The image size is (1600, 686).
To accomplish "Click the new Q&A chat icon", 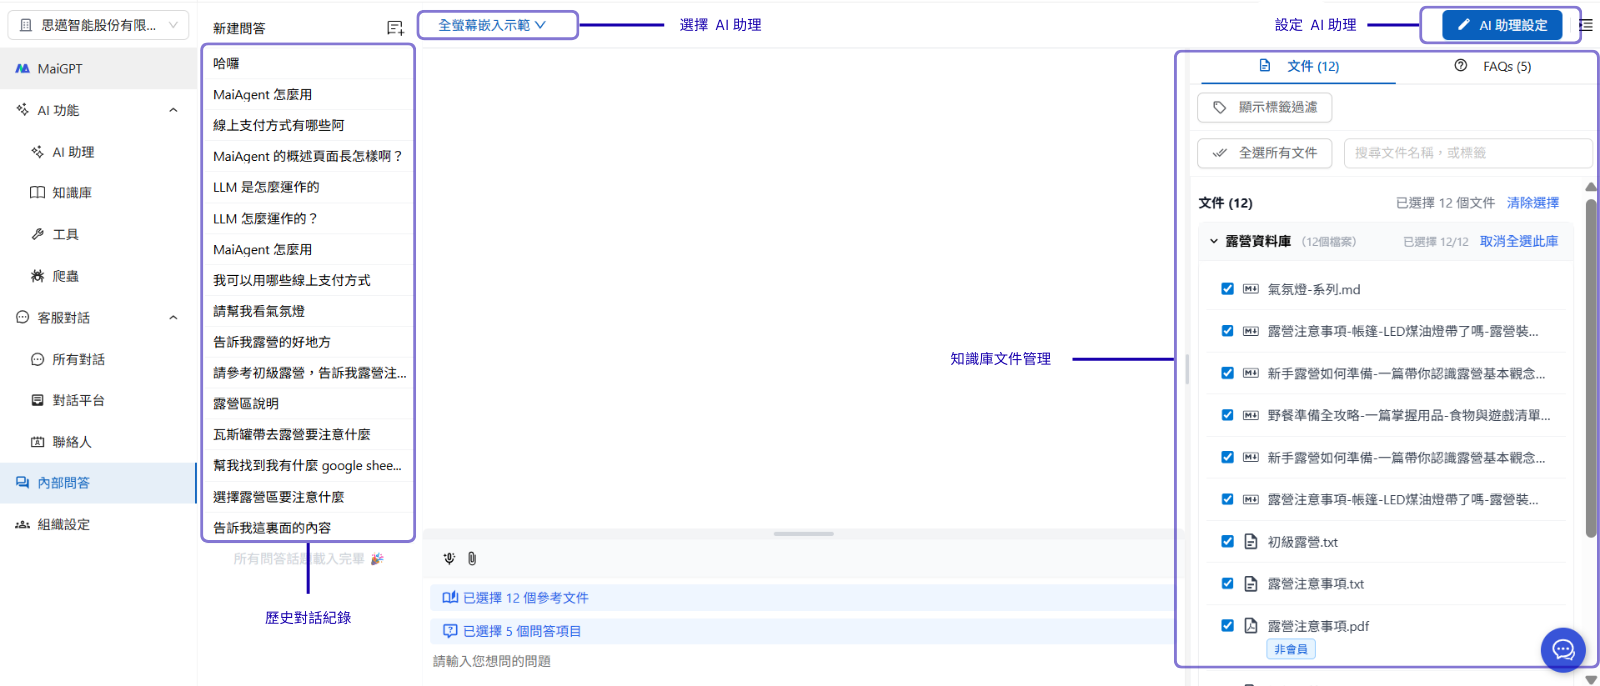I will [395, 28].
